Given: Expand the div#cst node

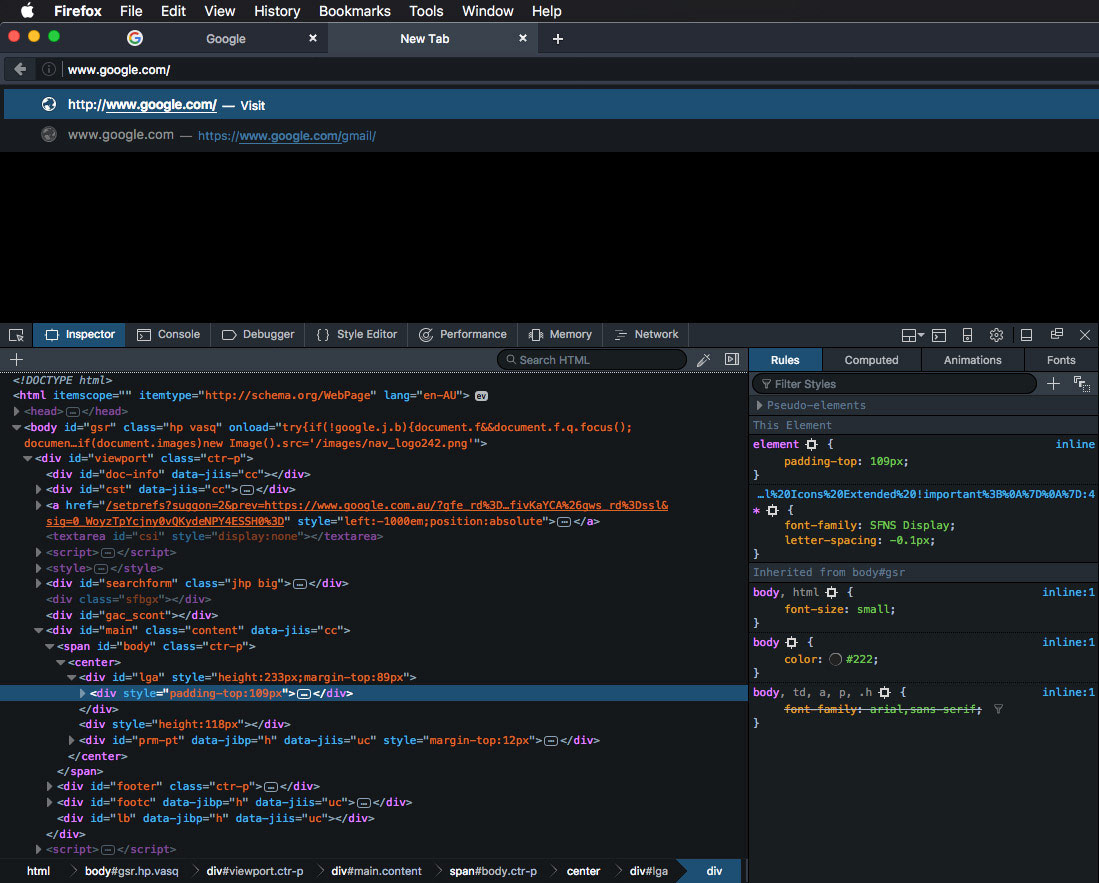Looking at the screenshot, I should pyautogui.click(x=39, y=489).
